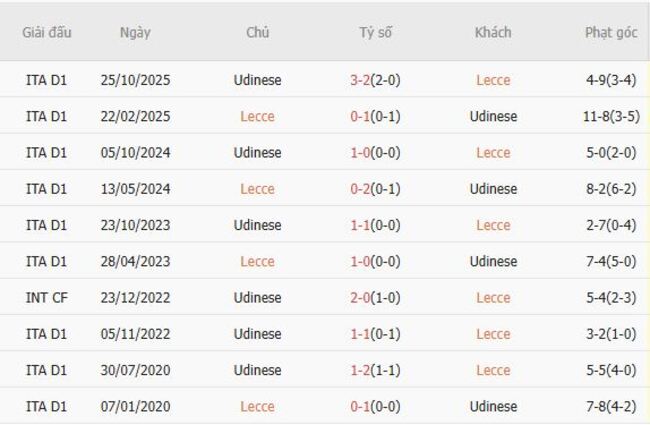Select the Phạt góc column header
The image size is (650, 425).
(610, 32)
